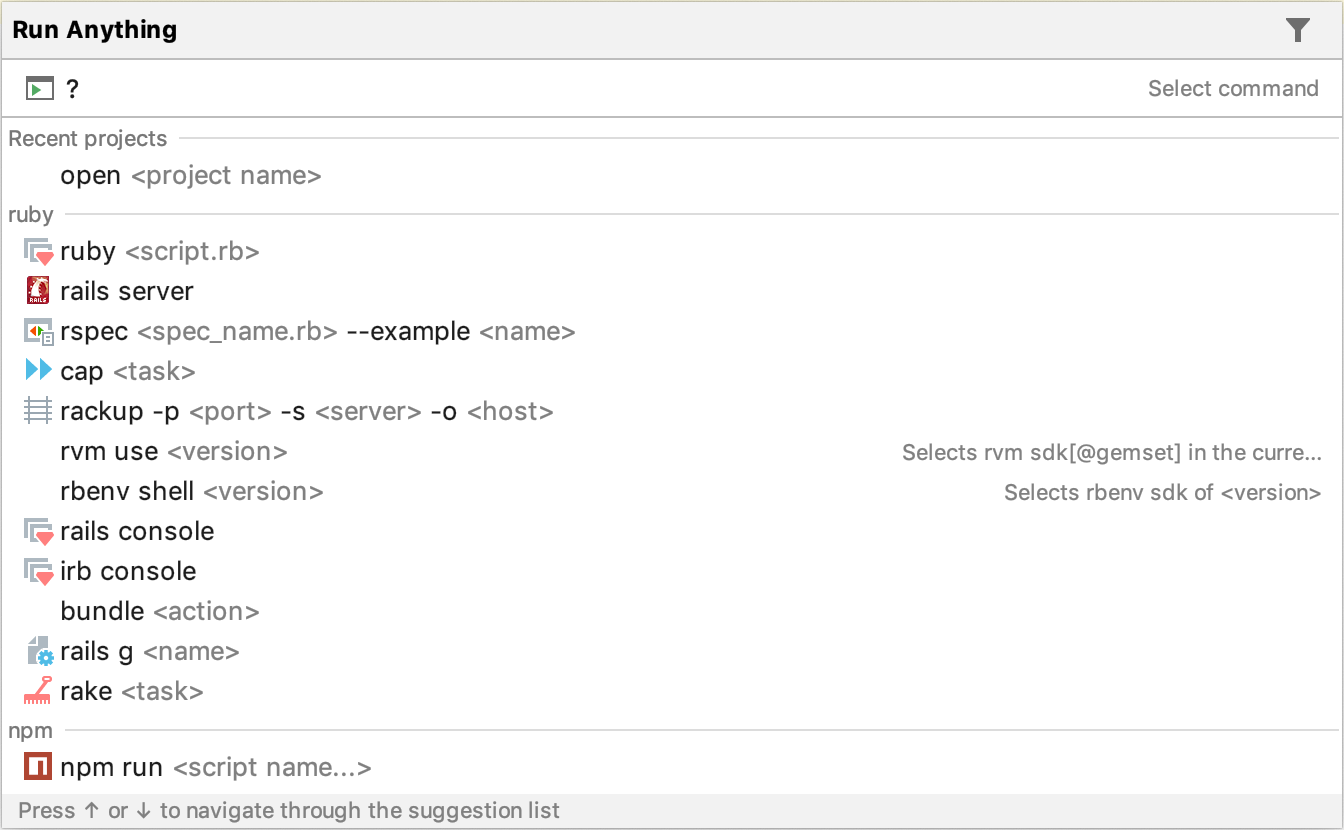The width and height of the screenshot is (1344, 830).
Task: Click the navigation hint in the footer
Action: click(x=289, y=810)
